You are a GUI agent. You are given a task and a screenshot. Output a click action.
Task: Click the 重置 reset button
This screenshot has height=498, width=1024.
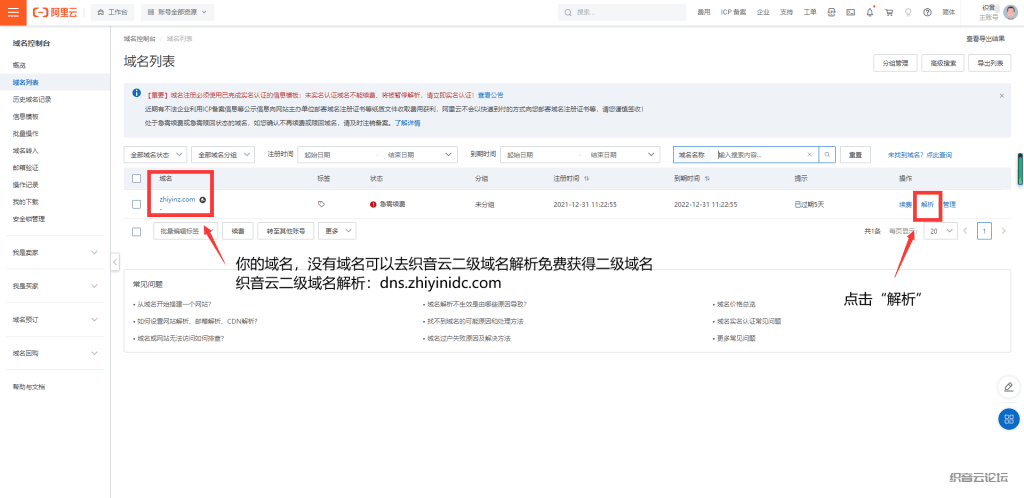[856, 155]
